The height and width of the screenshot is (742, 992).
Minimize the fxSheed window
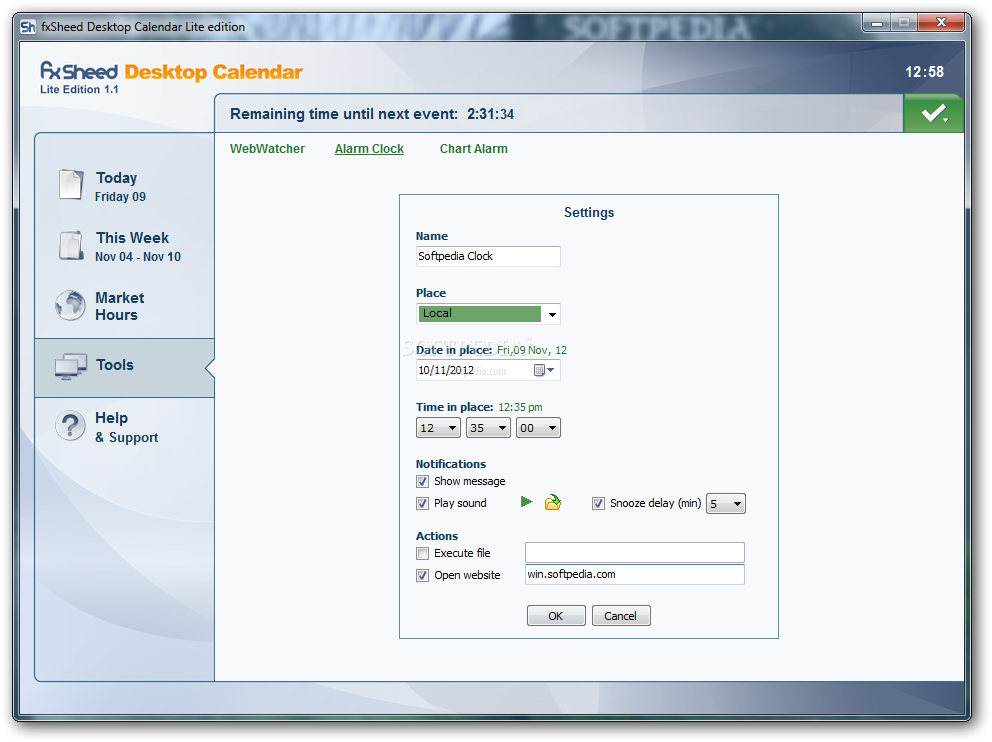coord(876,23)
